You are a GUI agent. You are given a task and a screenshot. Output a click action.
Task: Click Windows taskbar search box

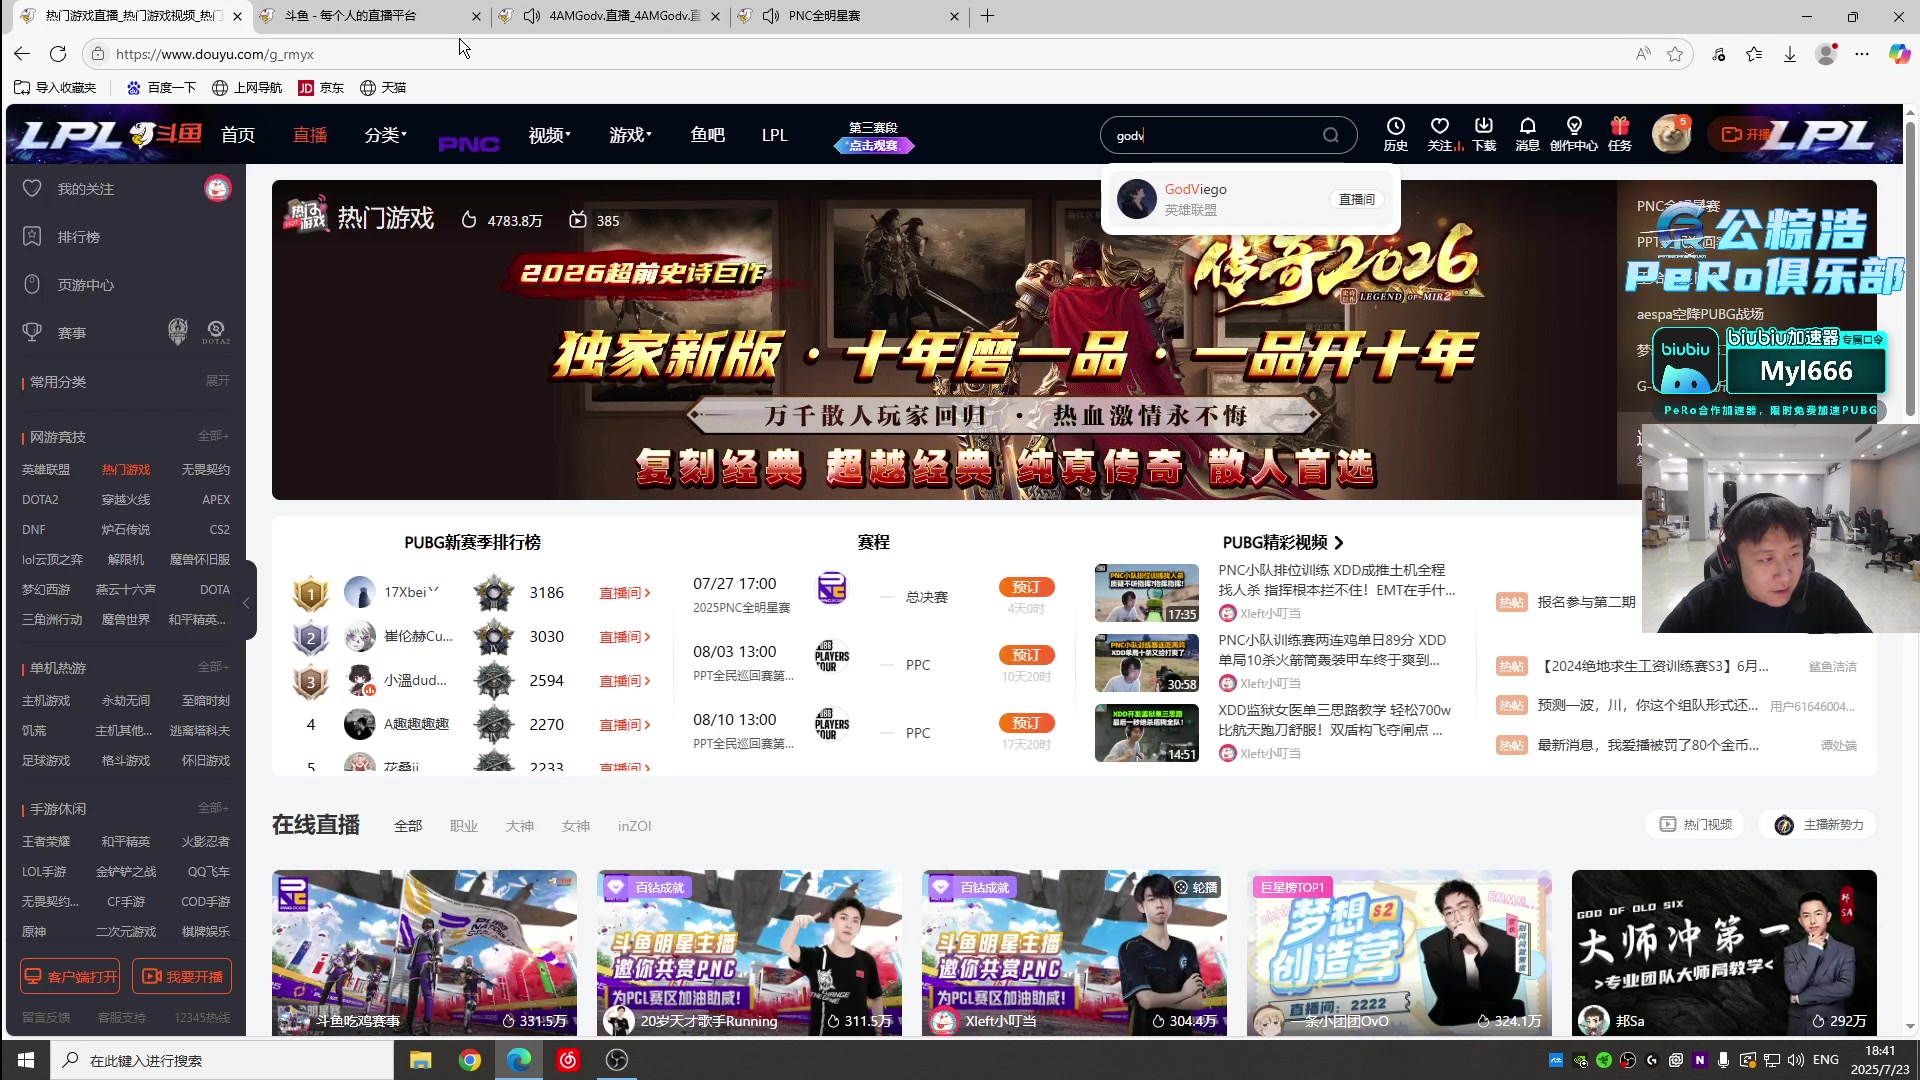point(223,1060)
